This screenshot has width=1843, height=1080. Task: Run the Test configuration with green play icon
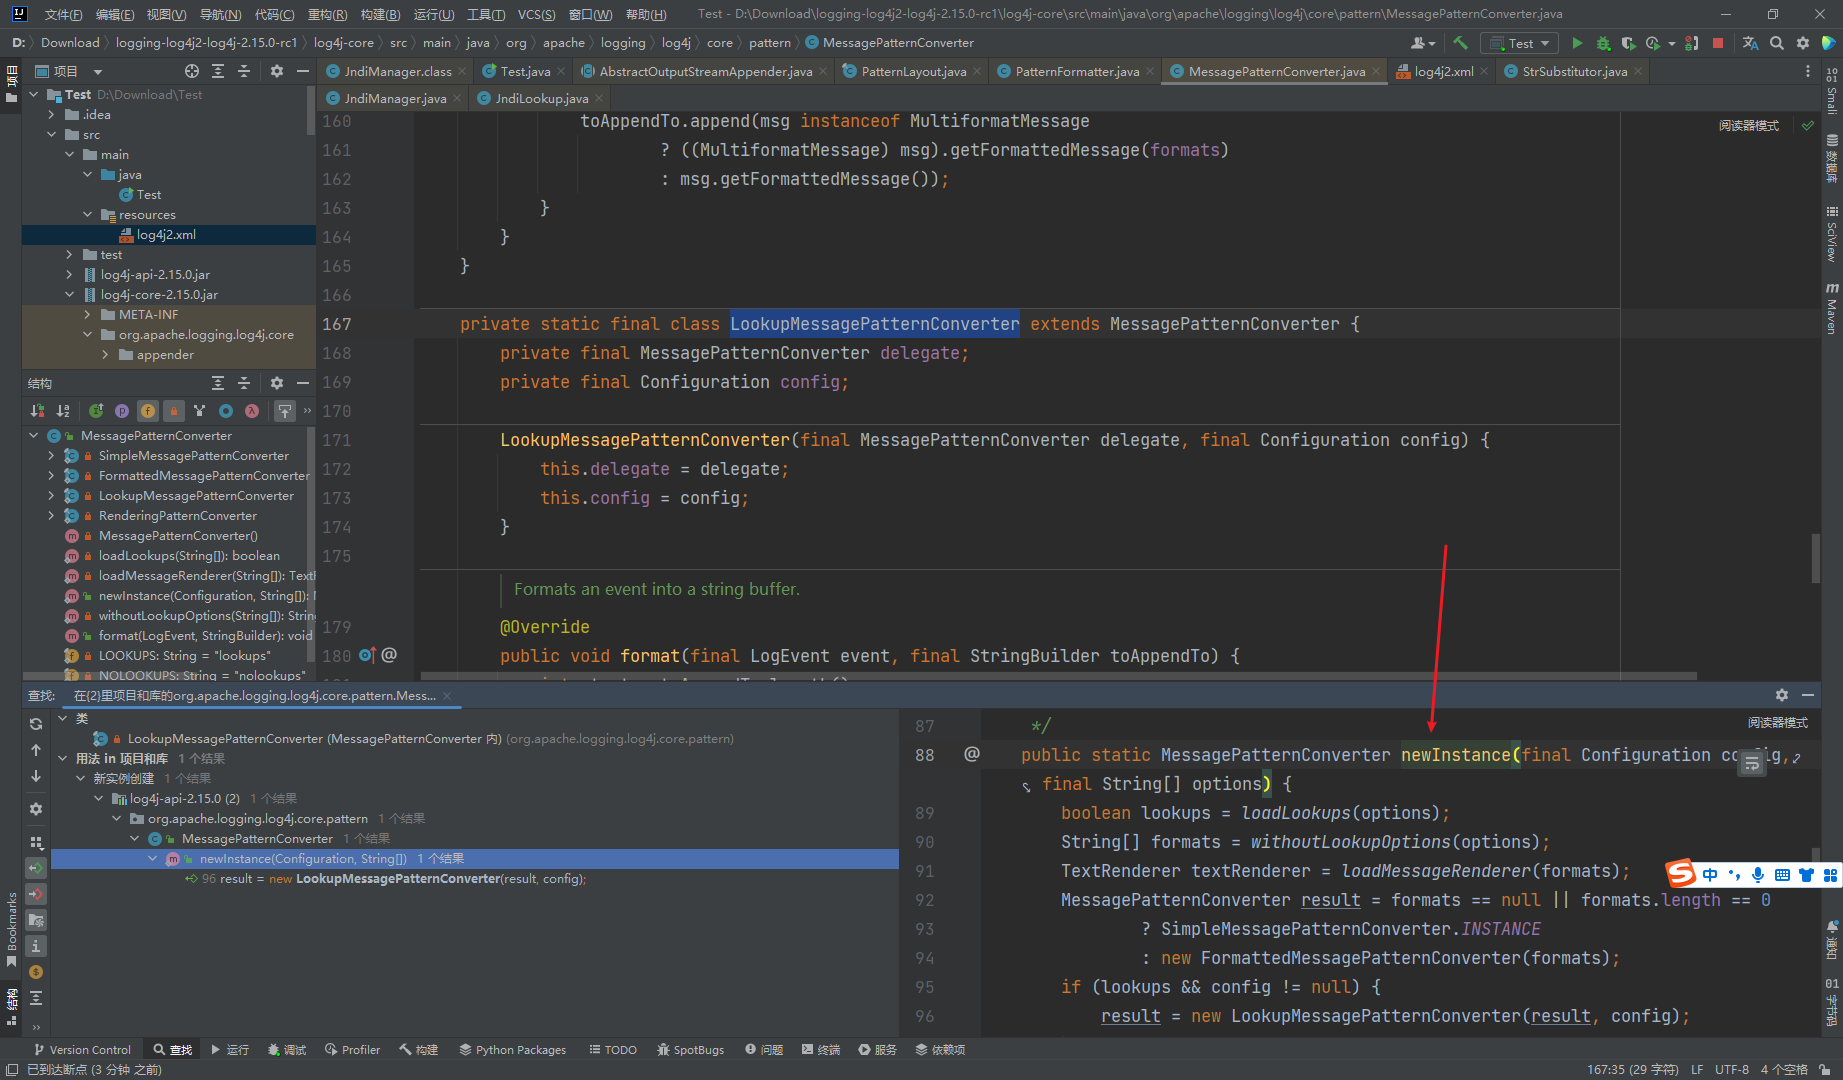point(1577,43)
